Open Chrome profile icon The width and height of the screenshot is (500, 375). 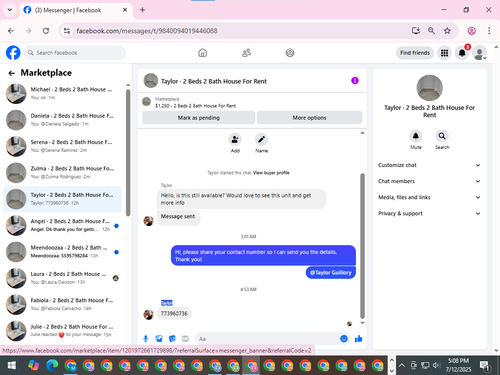point(471,31)
